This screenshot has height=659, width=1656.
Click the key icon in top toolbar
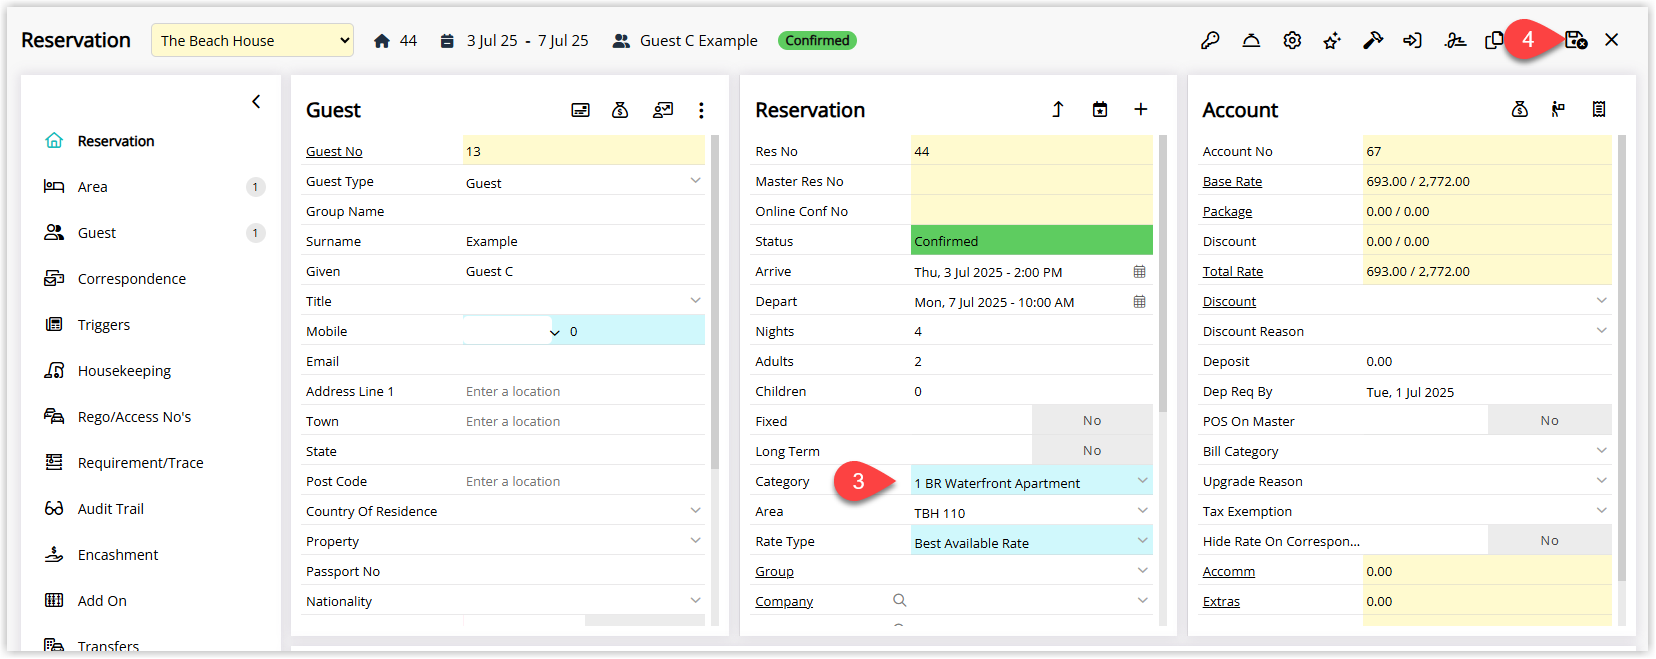click(x=1210, y=41)
